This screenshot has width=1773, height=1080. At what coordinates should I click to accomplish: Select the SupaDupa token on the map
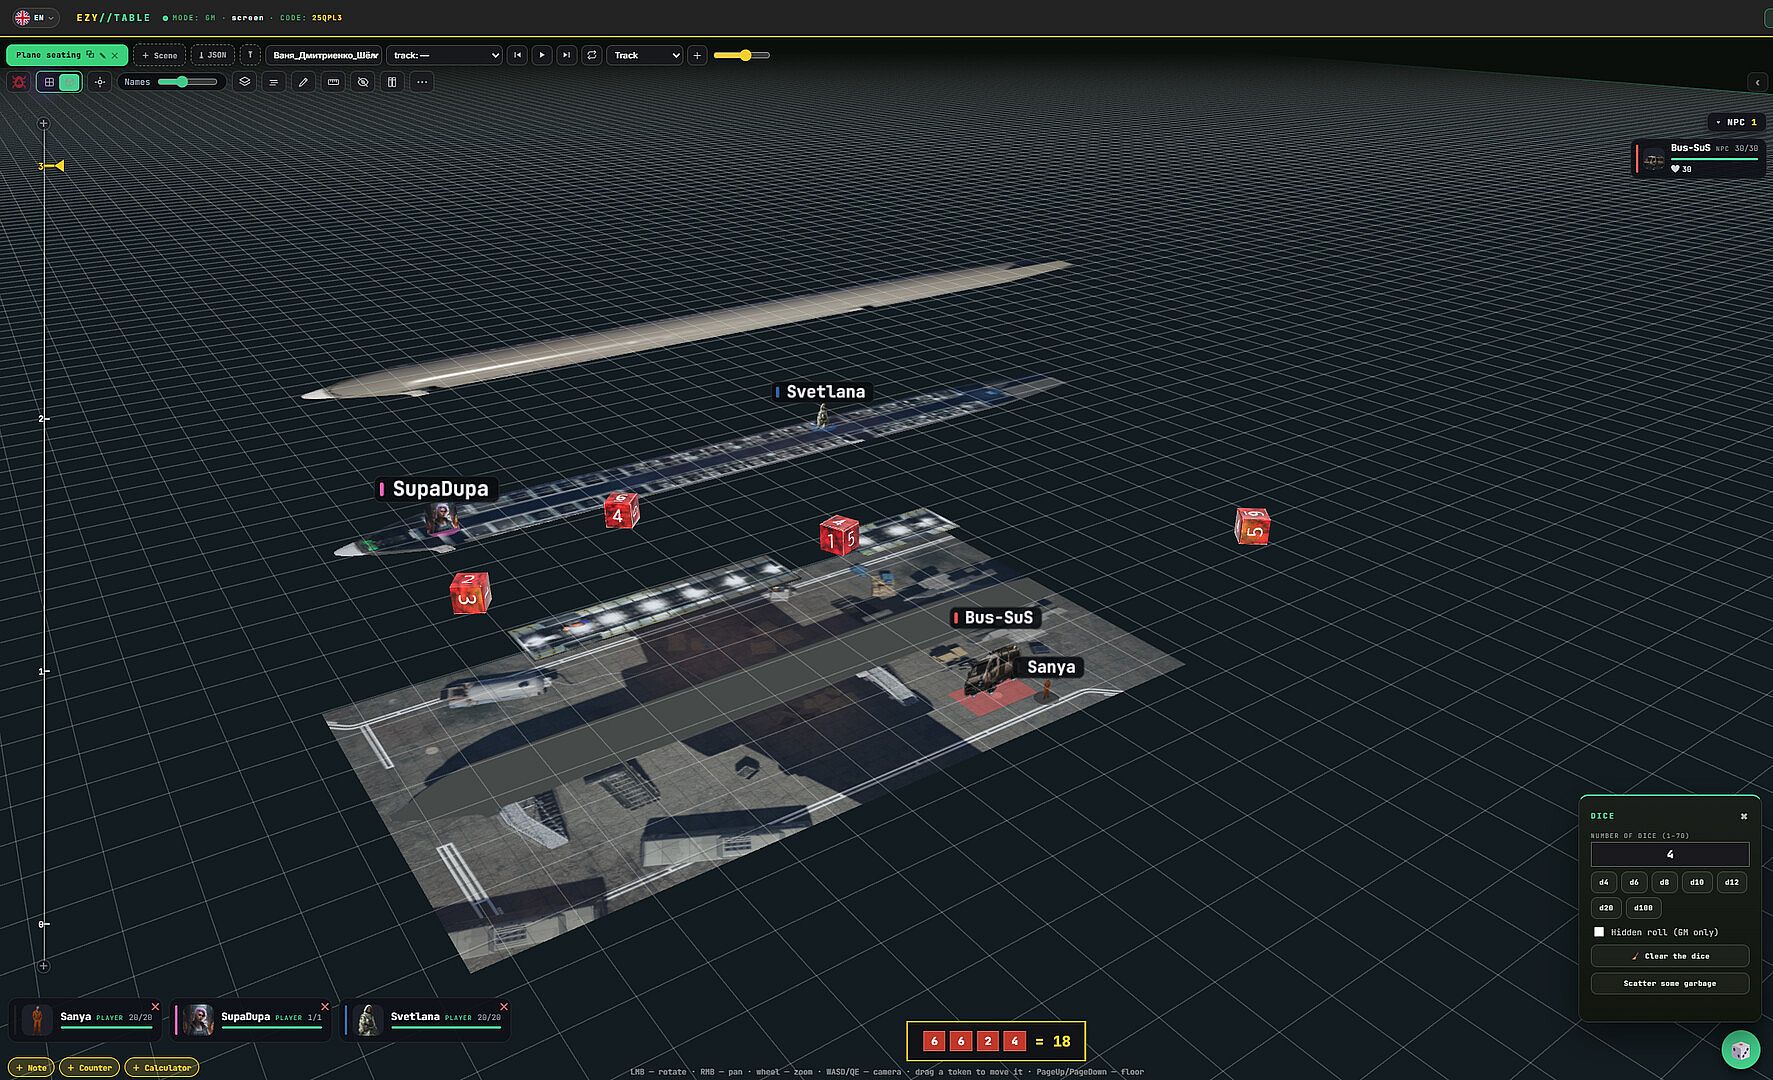point(440,518)
